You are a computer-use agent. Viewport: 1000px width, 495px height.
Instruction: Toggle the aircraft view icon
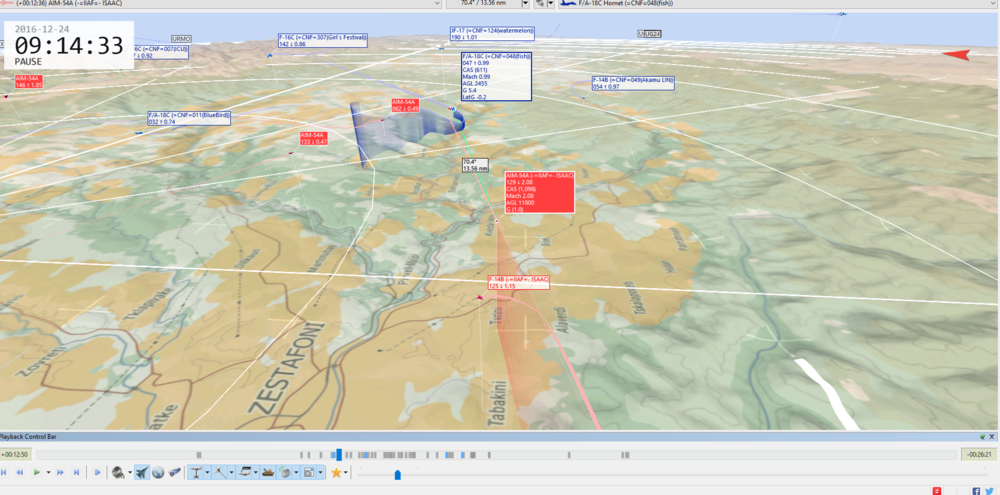[x=141, y=472]
